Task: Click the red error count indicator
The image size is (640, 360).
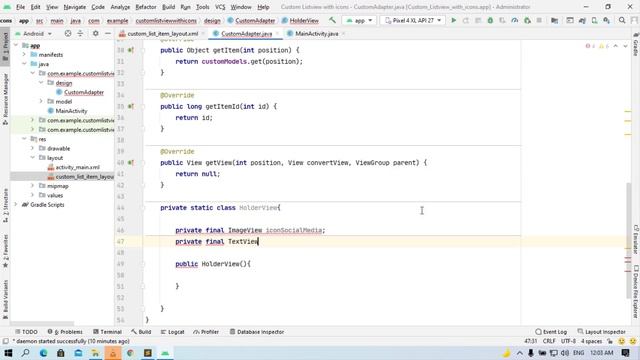Action: pos(590,46)
